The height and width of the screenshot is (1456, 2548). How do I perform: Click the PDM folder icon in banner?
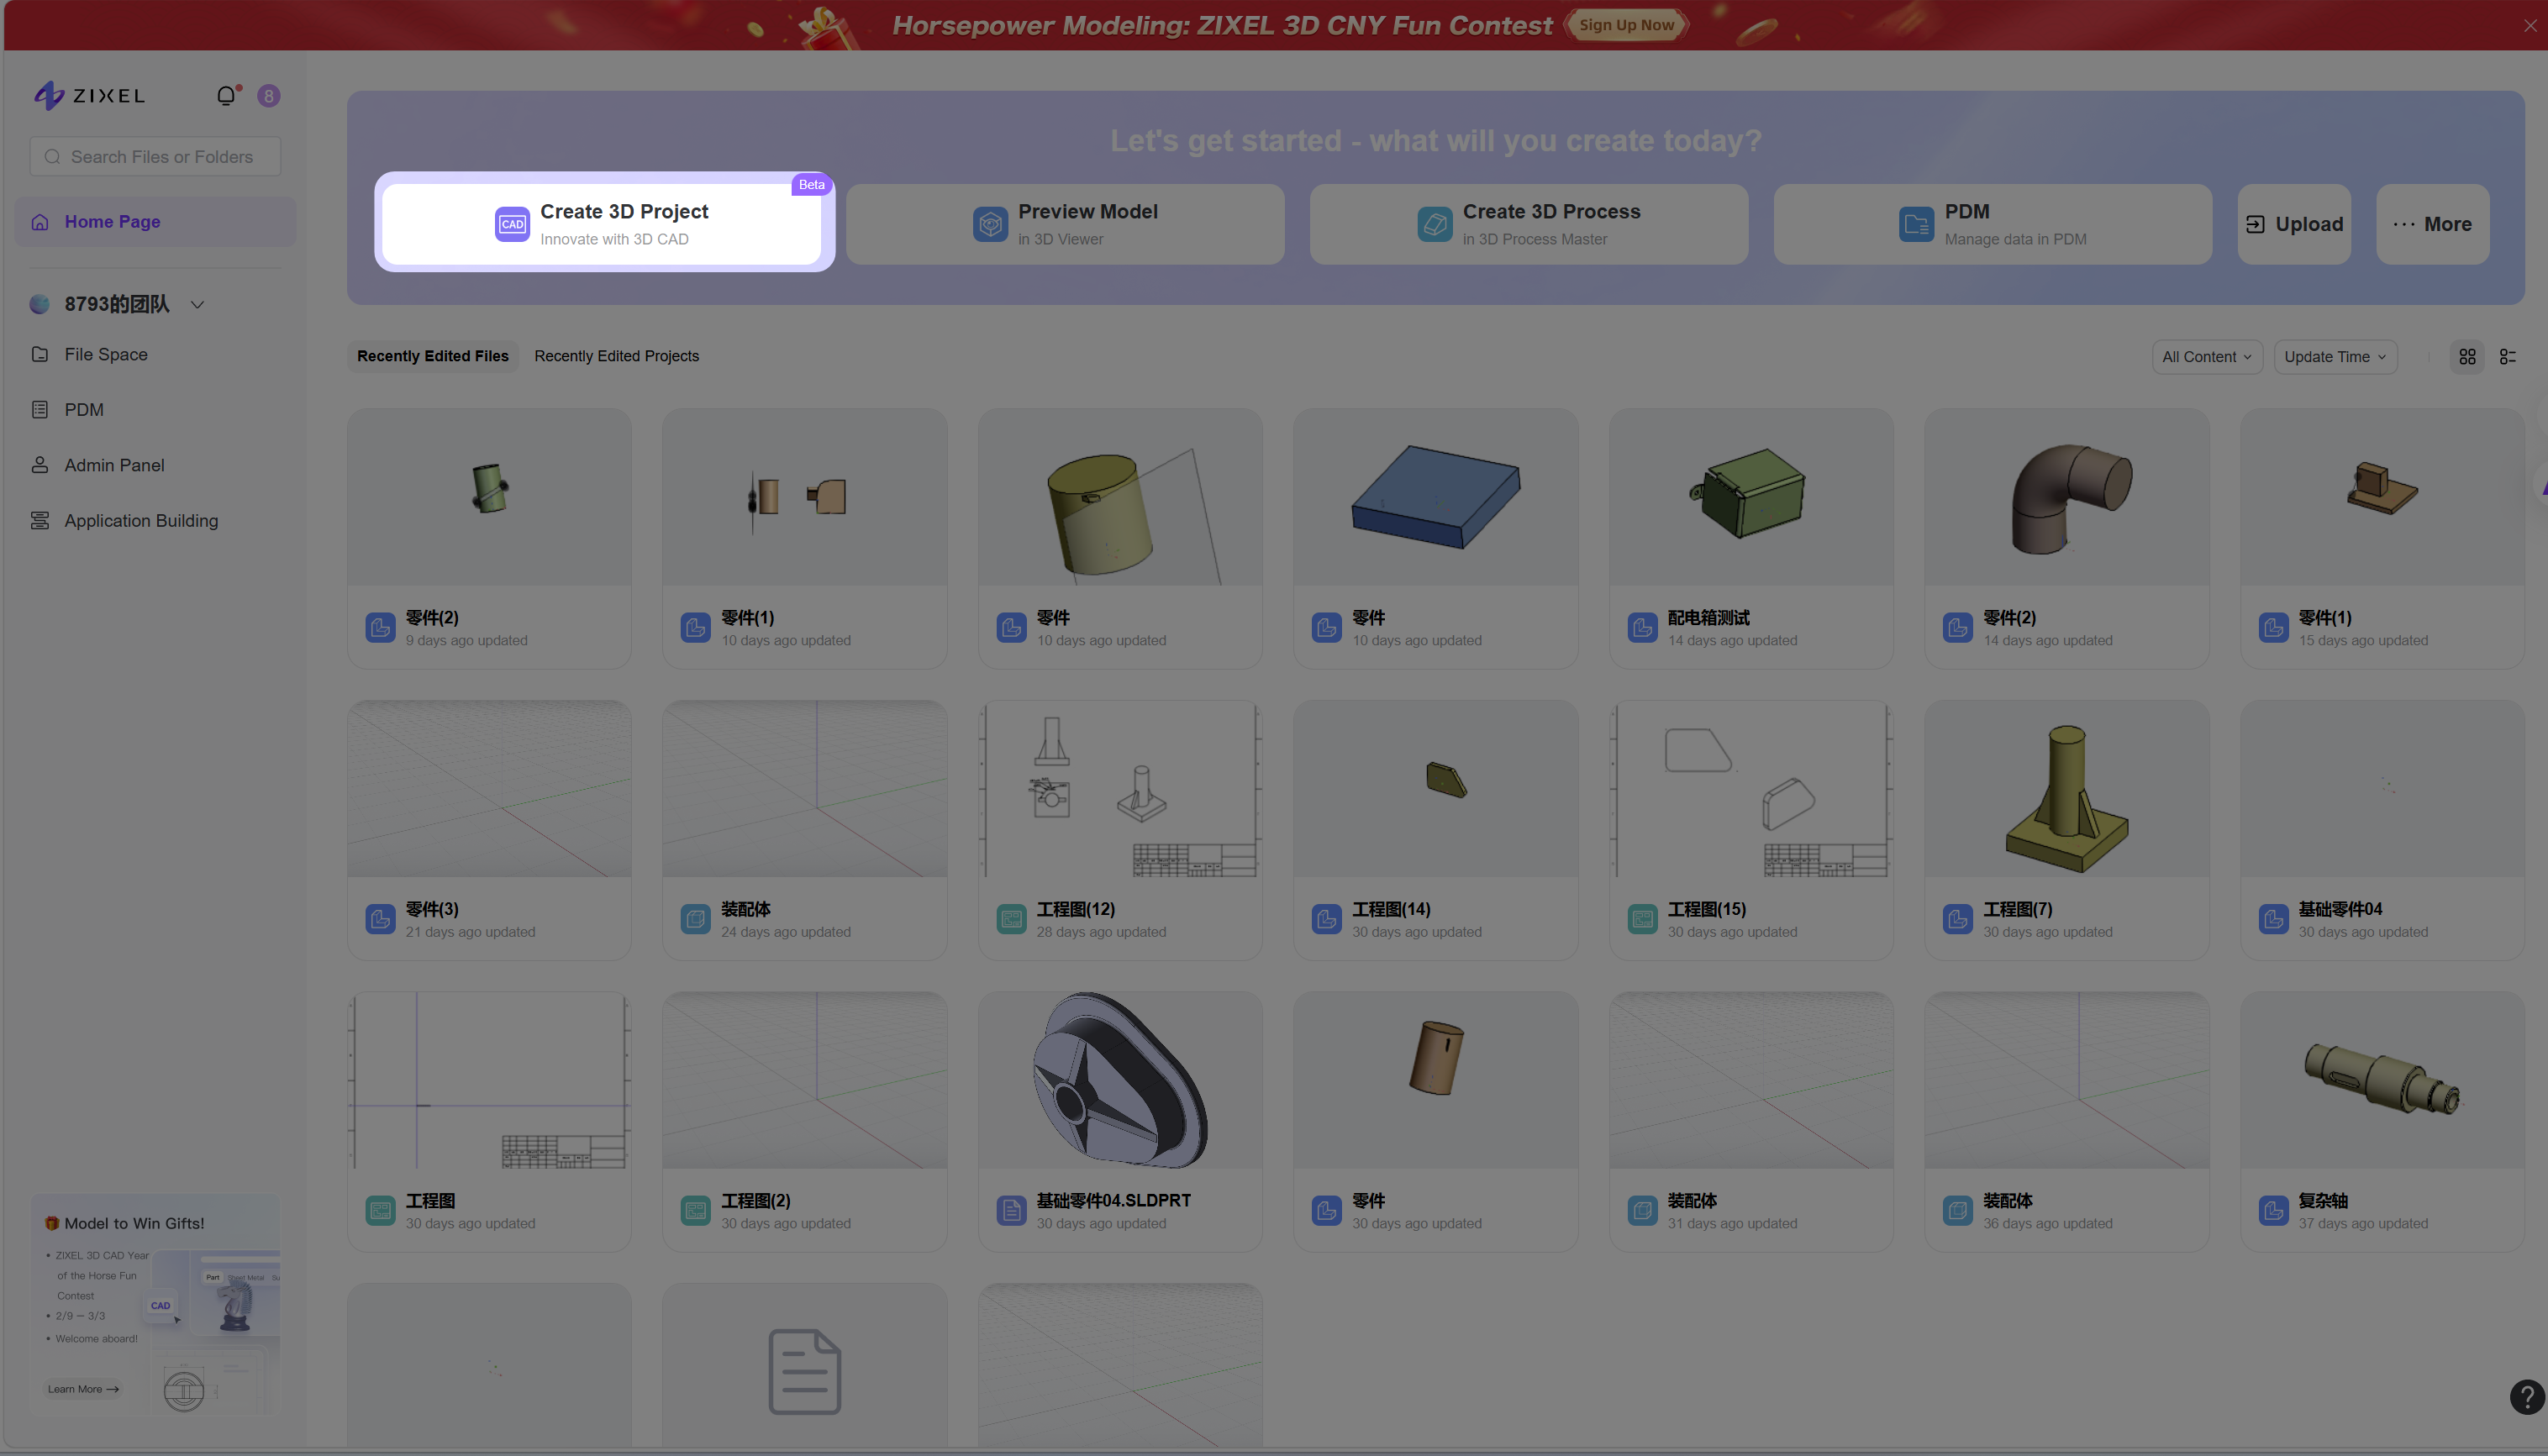(x=1916, y=224)
